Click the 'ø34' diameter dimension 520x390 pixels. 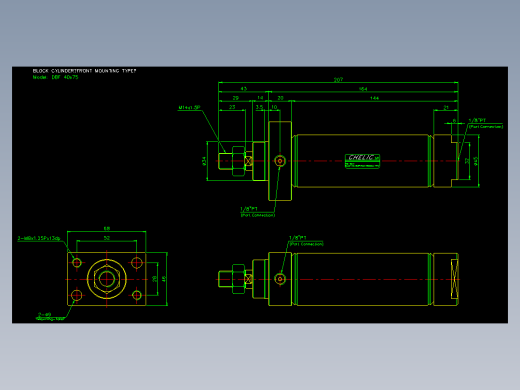pos(204,161)
